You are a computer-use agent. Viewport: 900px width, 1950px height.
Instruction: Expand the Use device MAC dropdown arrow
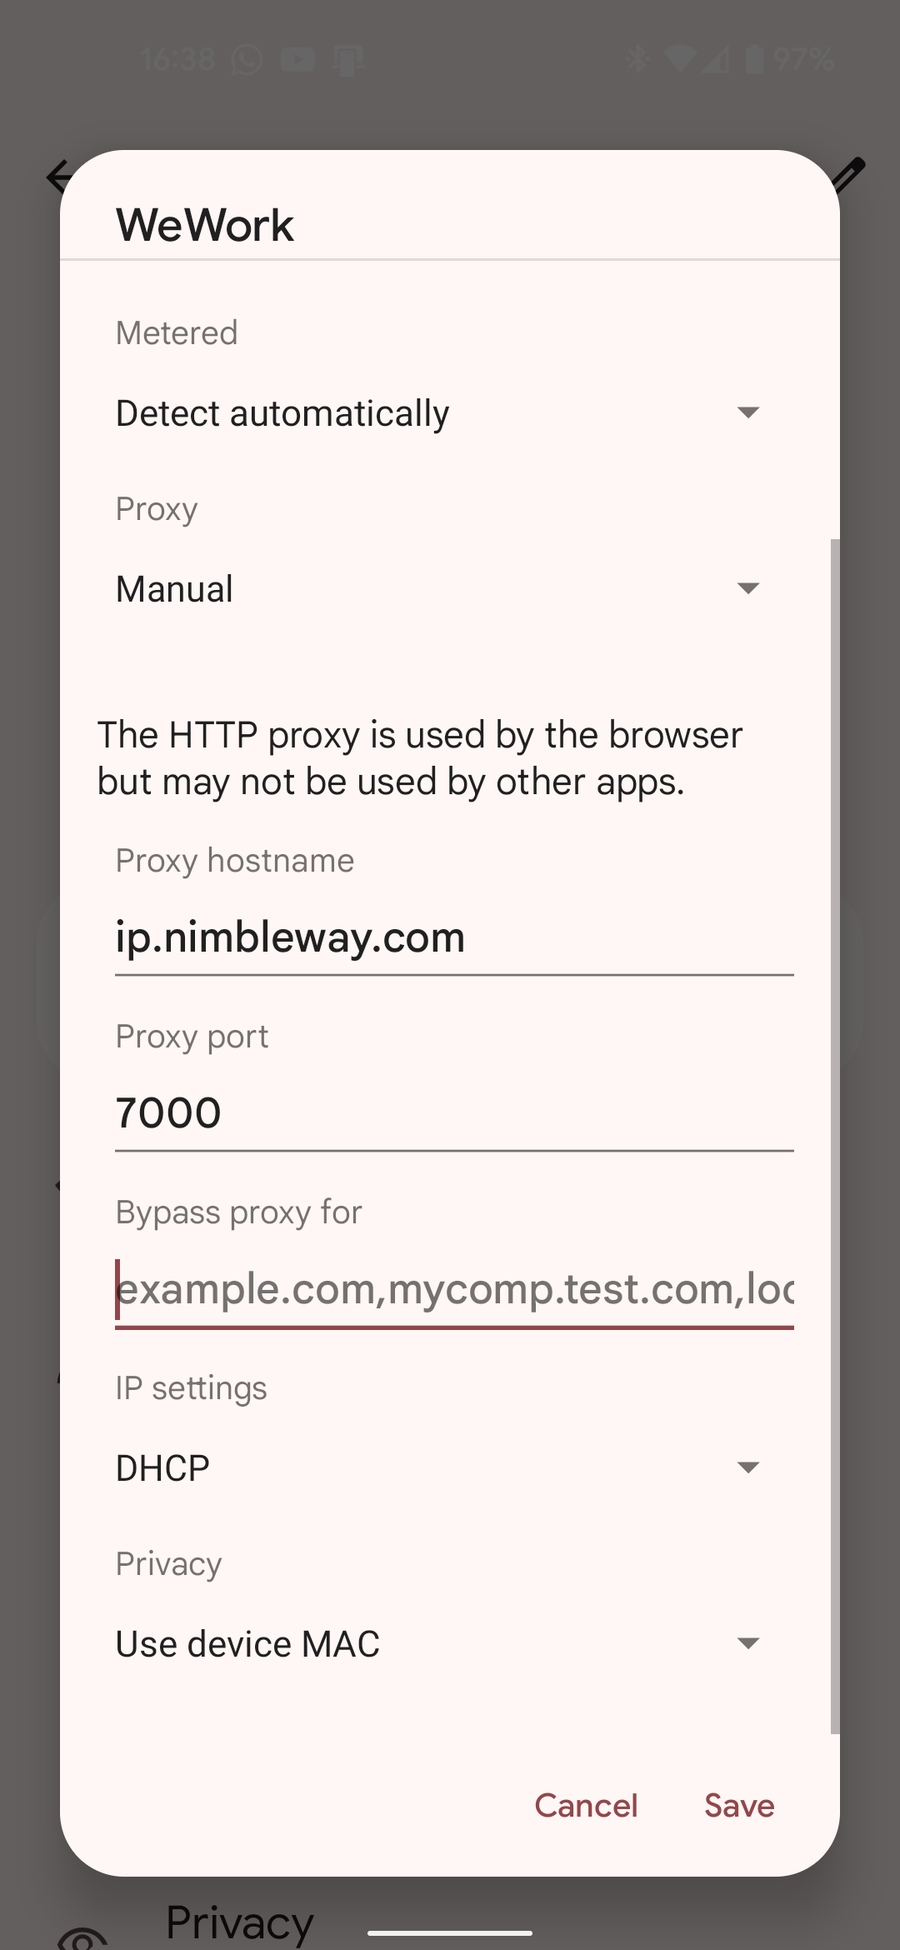[x=748, y=1643]
